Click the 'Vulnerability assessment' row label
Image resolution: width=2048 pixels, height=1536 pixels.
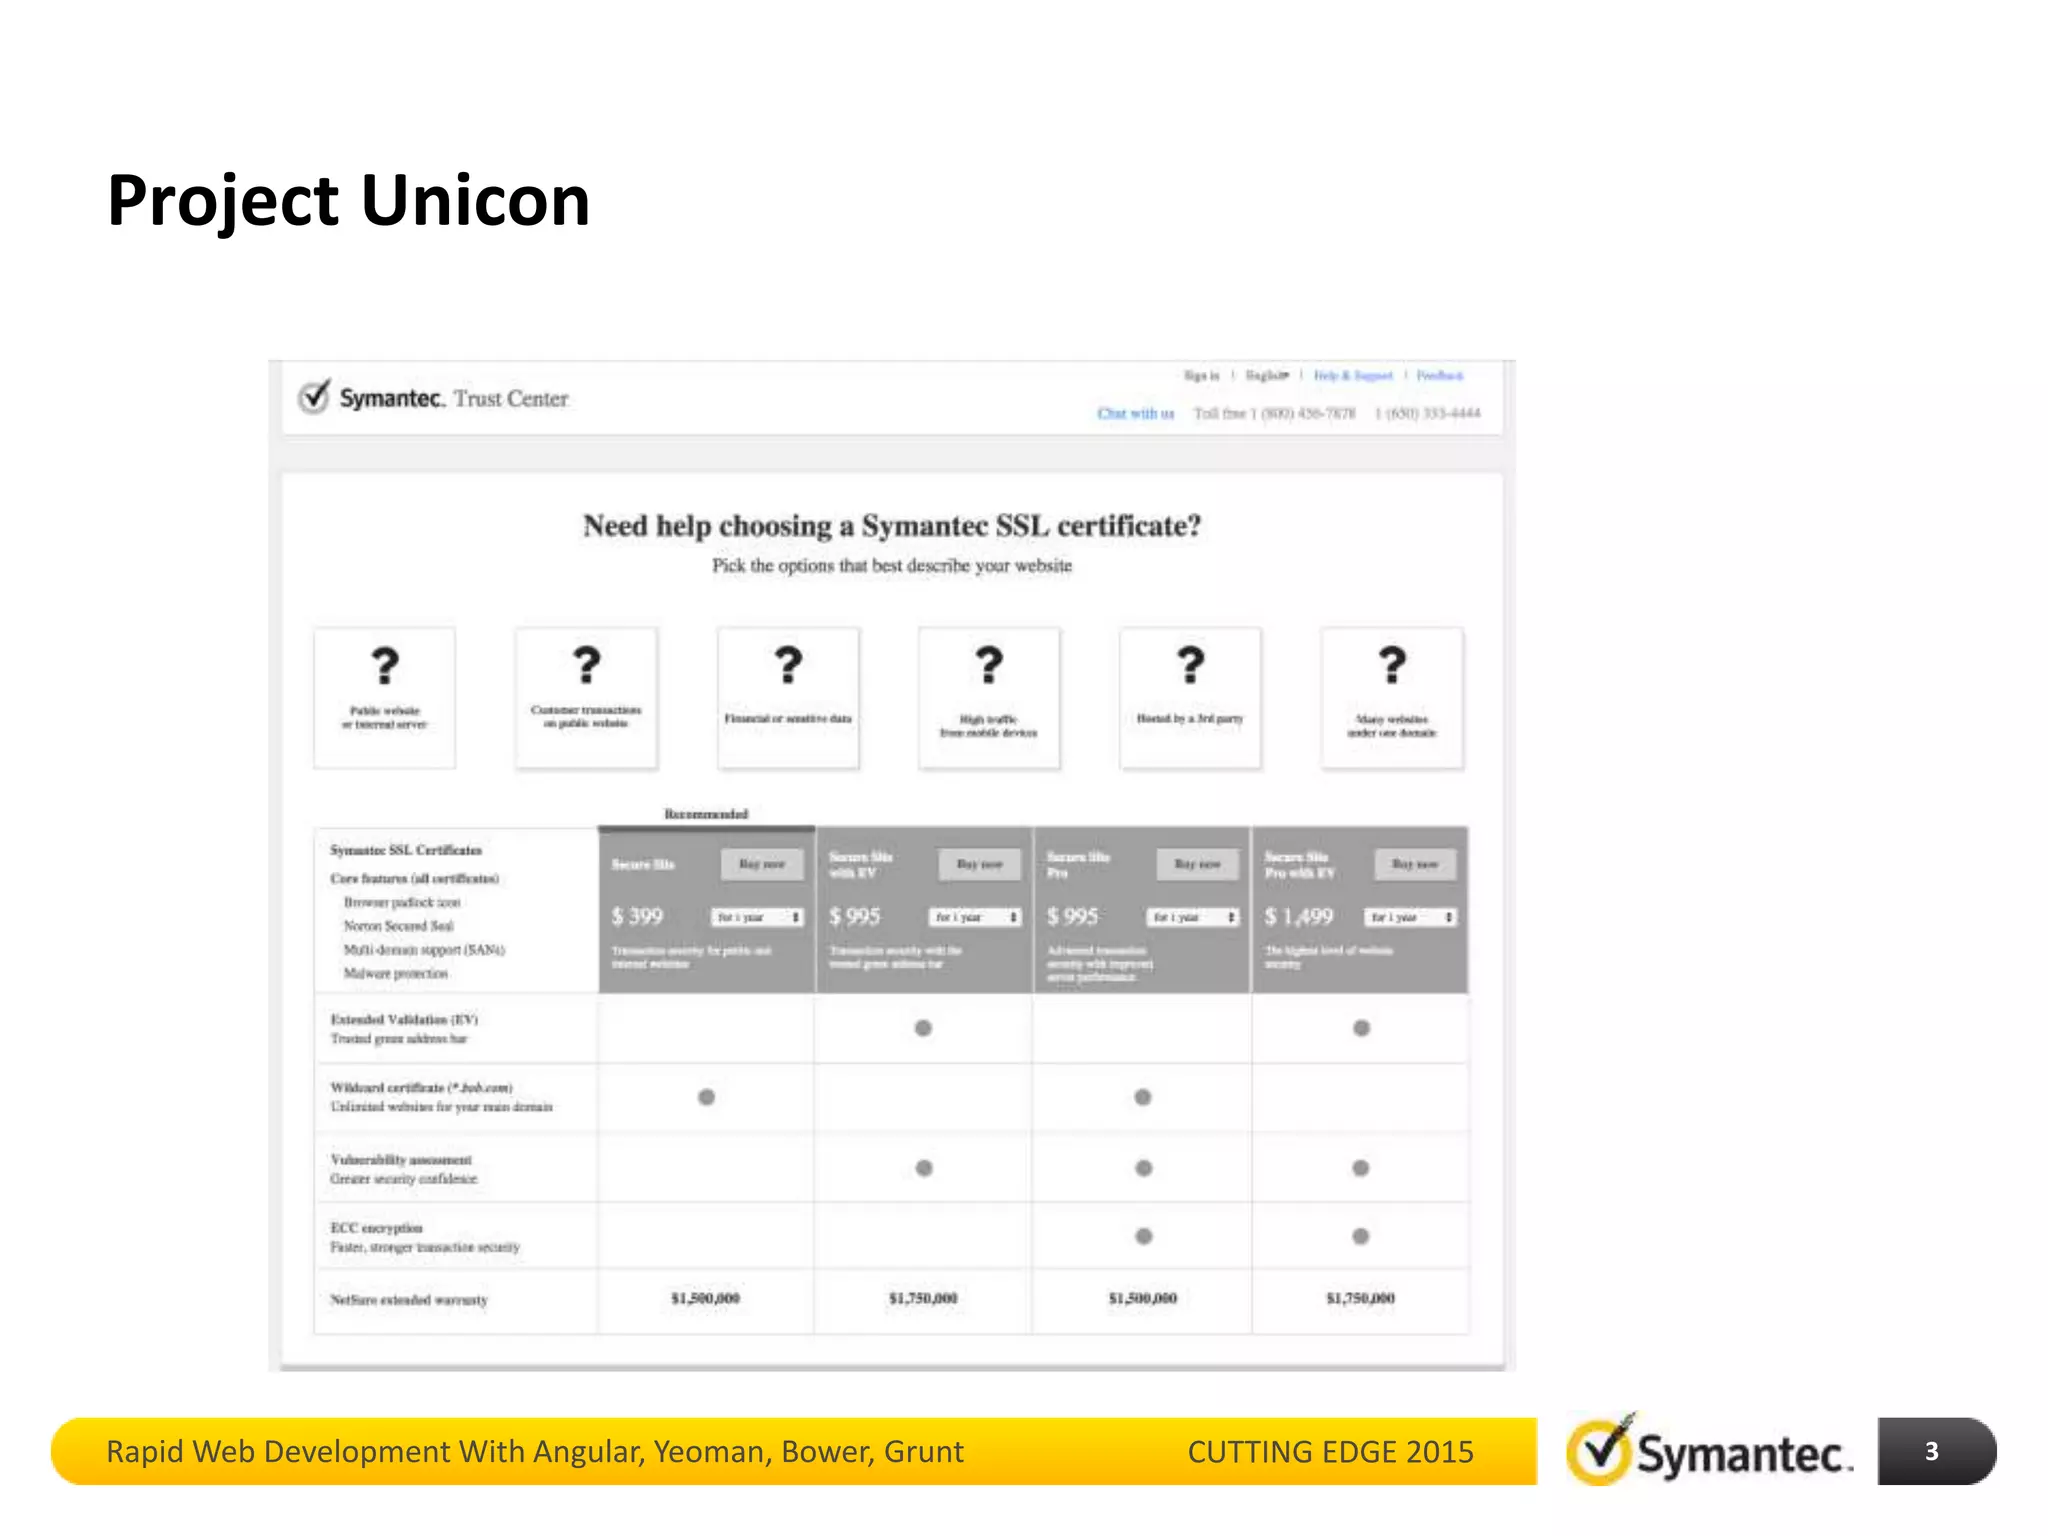(x=401, y=1159)
